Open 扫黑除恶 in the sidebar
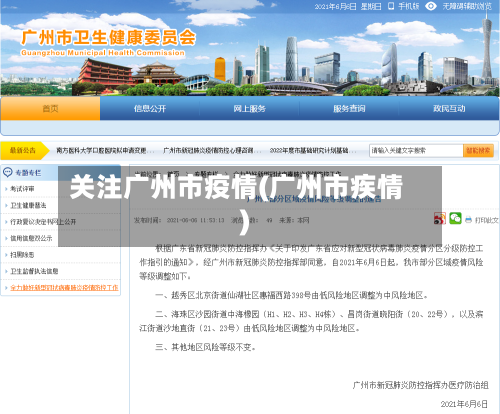 (22, 255)
